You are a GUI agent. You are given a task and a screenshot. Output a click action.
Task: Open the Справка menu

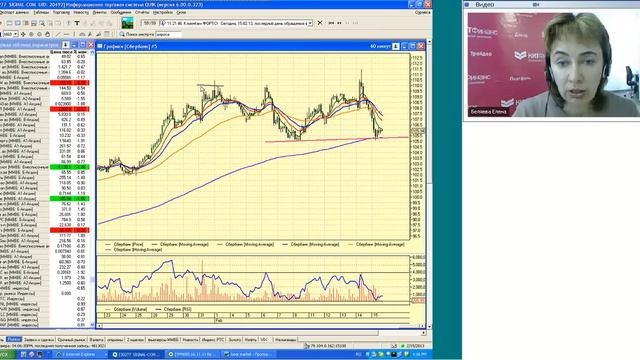click(x=422, y=13)
